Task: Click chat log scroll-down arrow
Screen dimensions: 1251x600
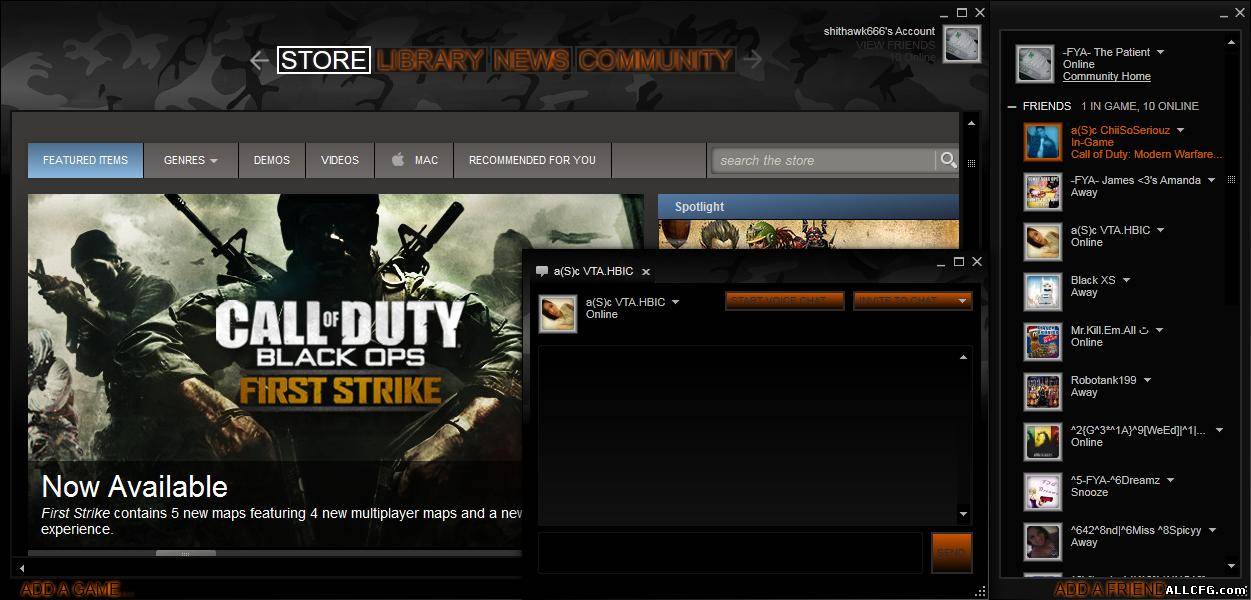Action: coord(964,514)
